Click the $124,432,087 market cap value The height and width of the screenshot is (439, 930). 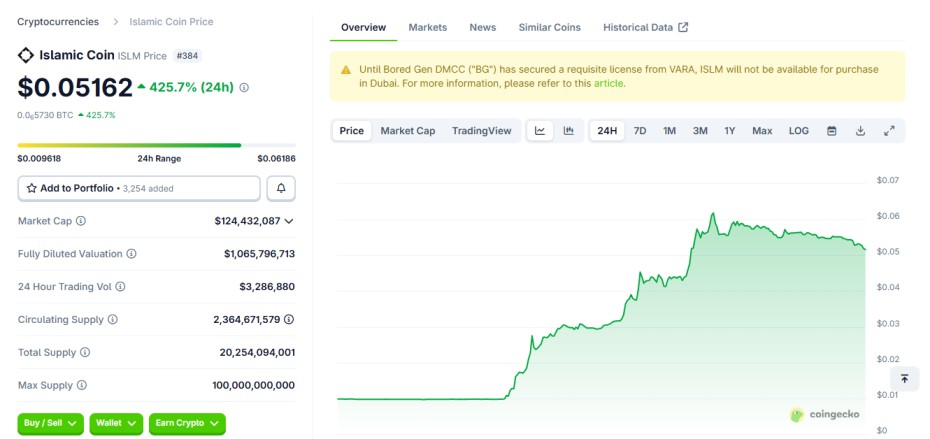point(247,221)
